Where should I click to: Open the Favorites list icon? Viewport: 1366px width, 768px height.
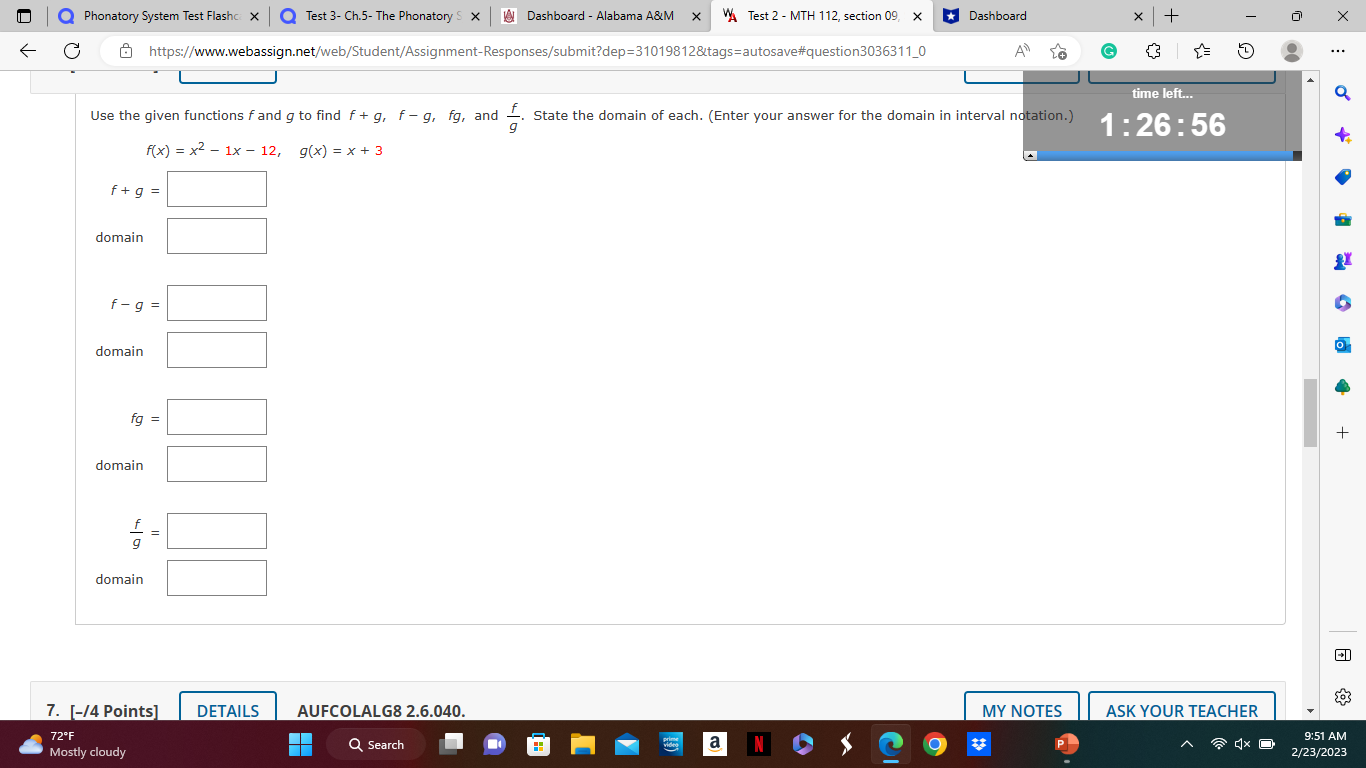(1203, 51)
